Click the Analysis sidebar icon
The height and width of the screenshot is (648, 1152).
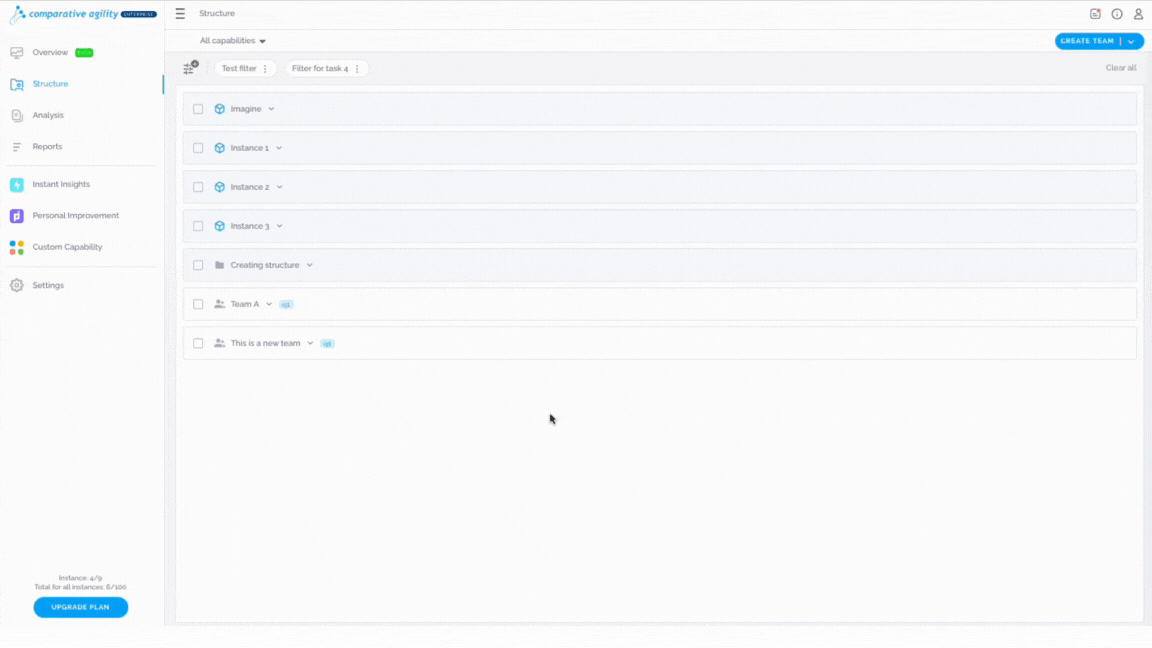(16, 115)
